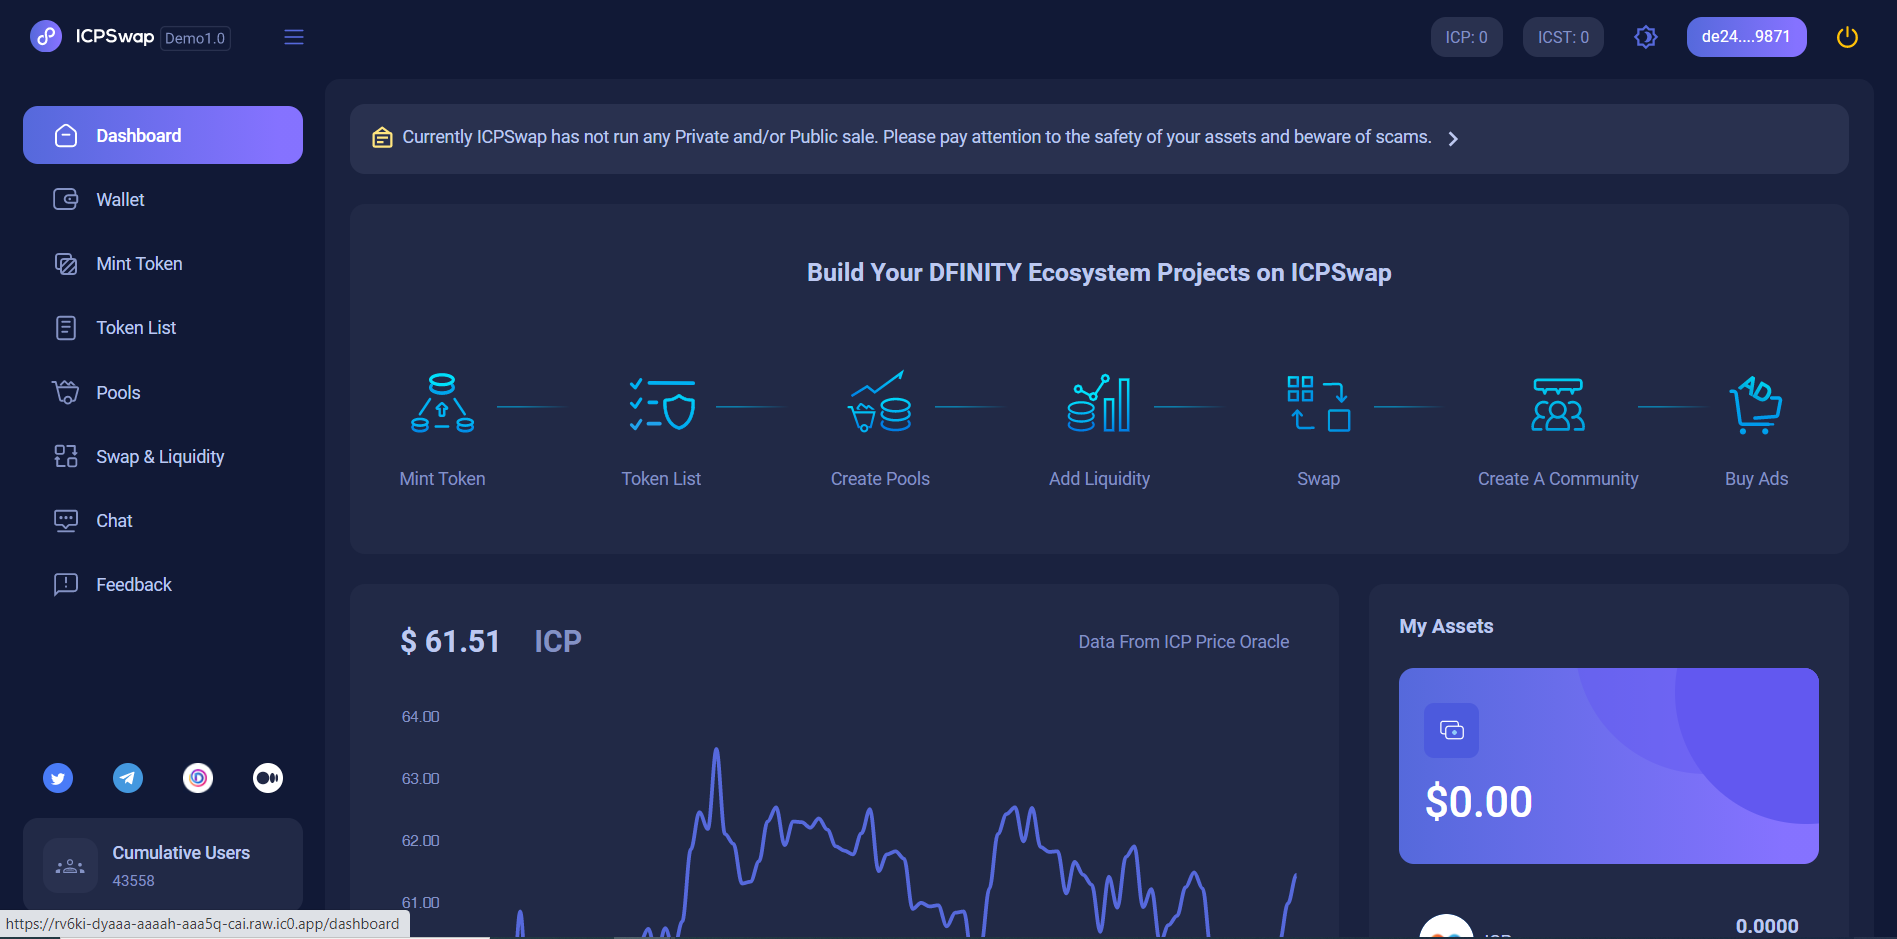Click the Add Liquidity step label
This screenshot has width=1897, height=939.
(1099, 479)
